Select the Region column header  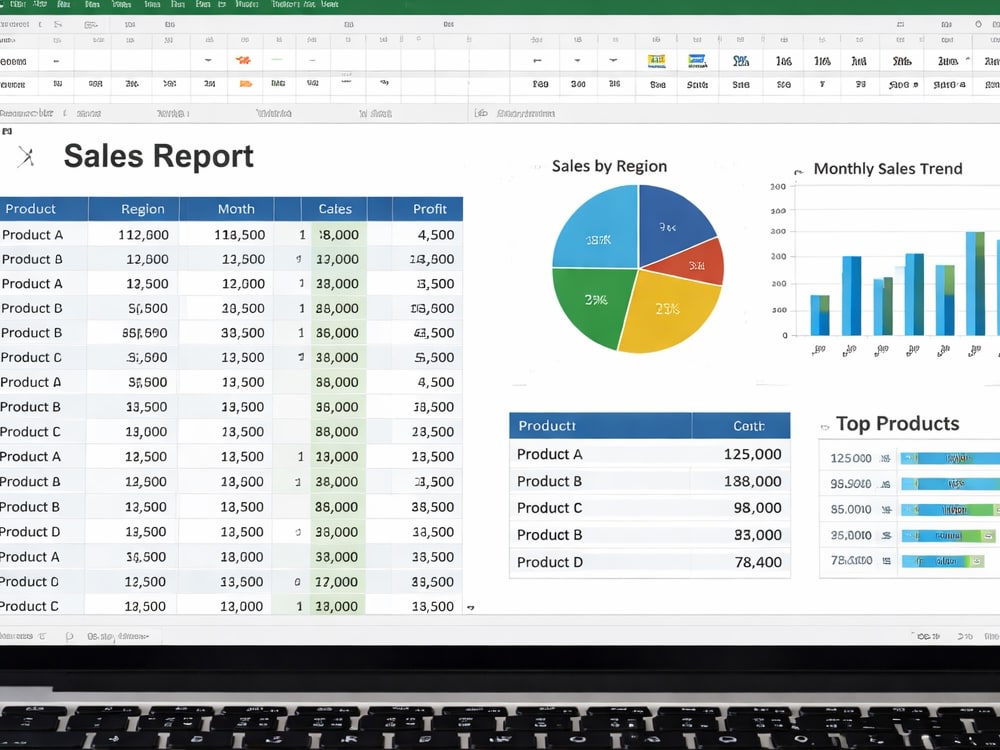click(x=134, y=209)
